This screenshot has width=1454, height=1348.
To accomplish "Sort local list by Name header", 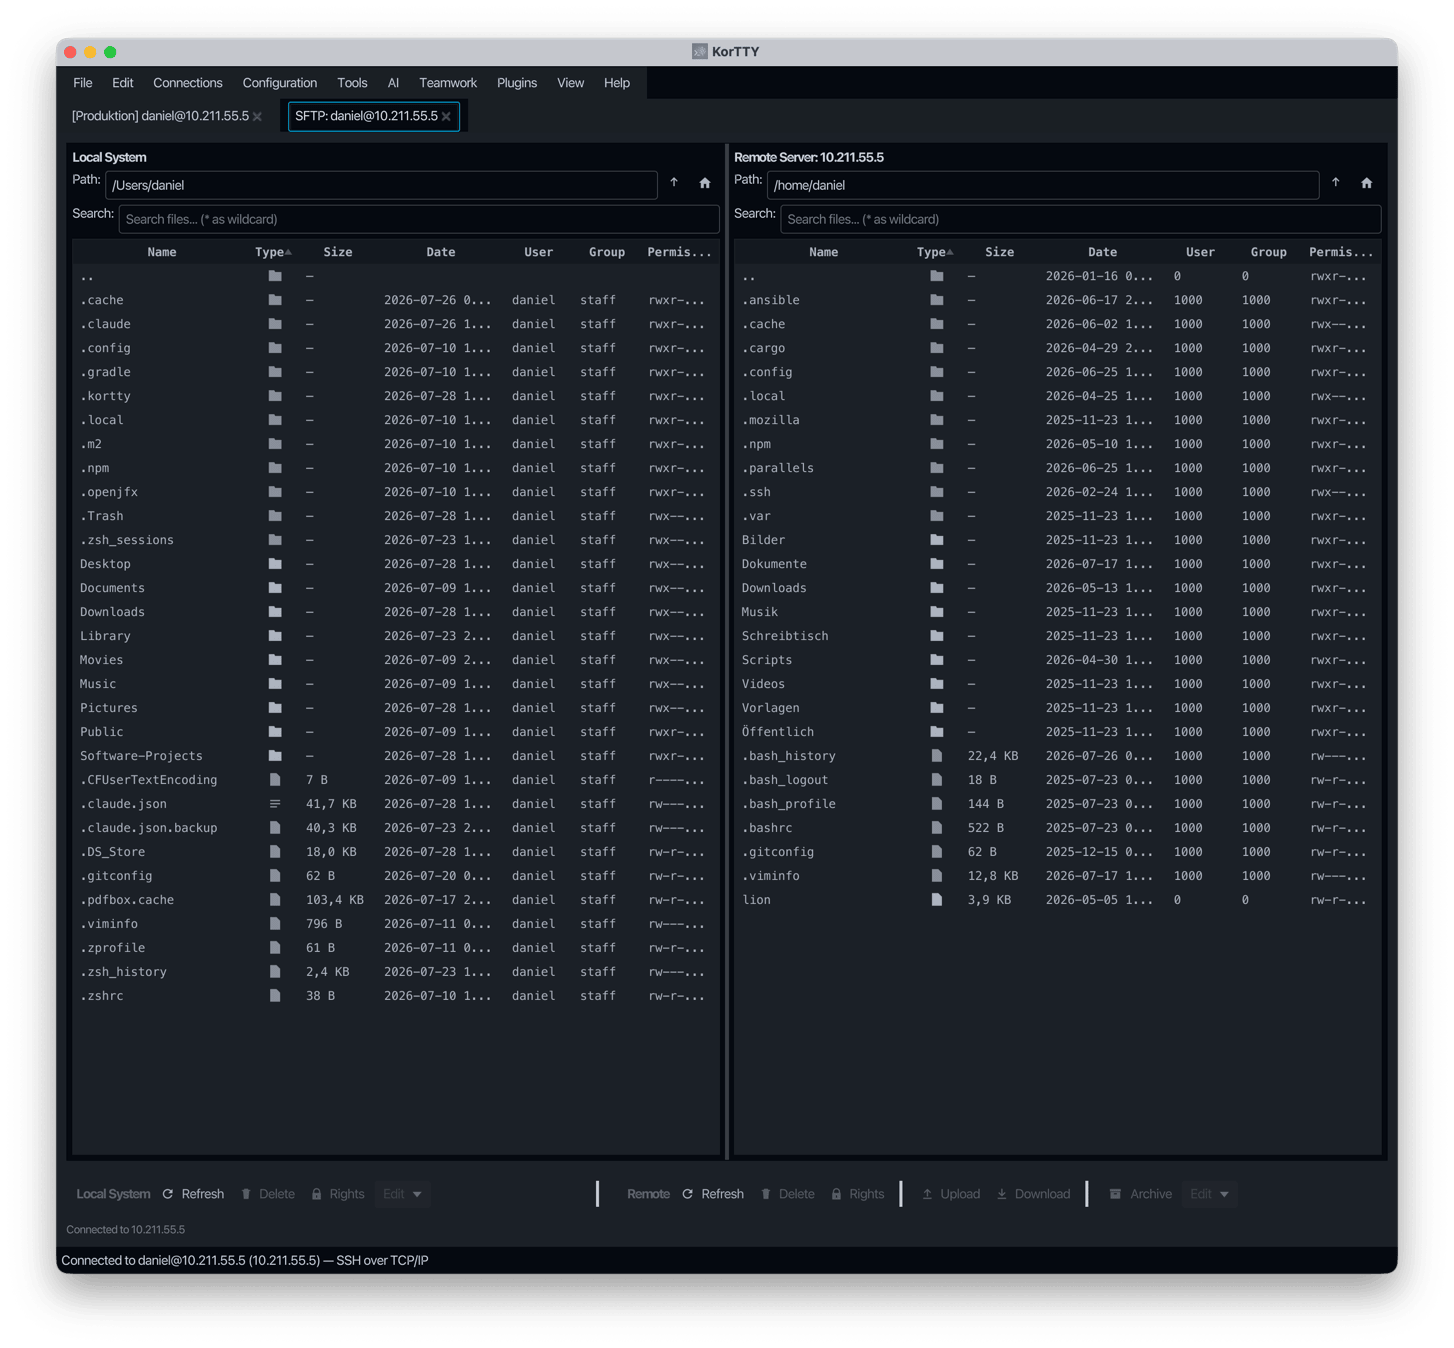I will [162, 252].
